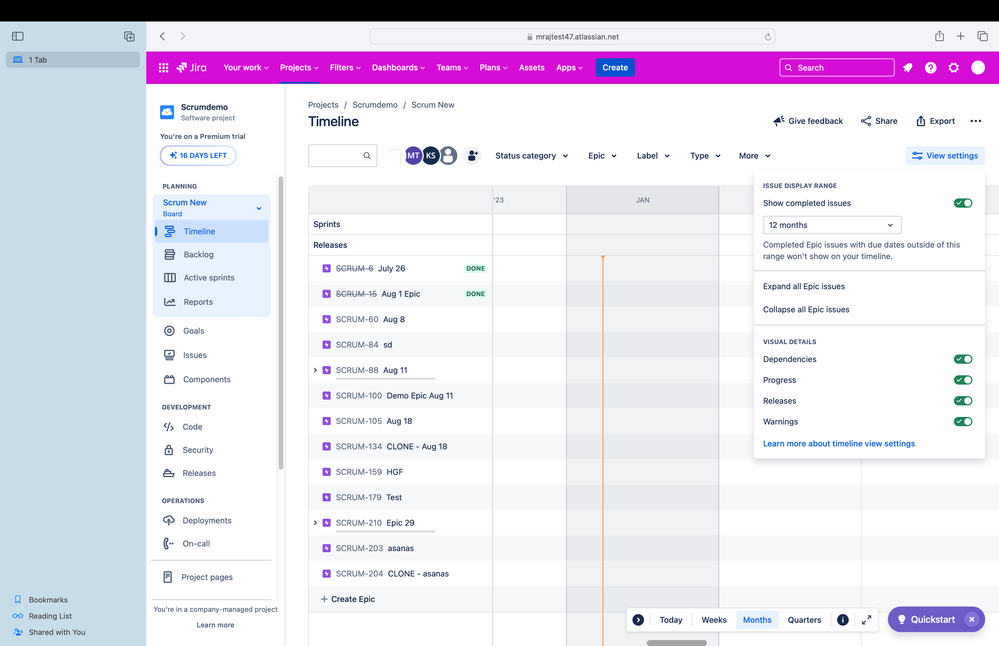
Task: Expand SCRUM-88 epic row
Action: coord(315,370)
